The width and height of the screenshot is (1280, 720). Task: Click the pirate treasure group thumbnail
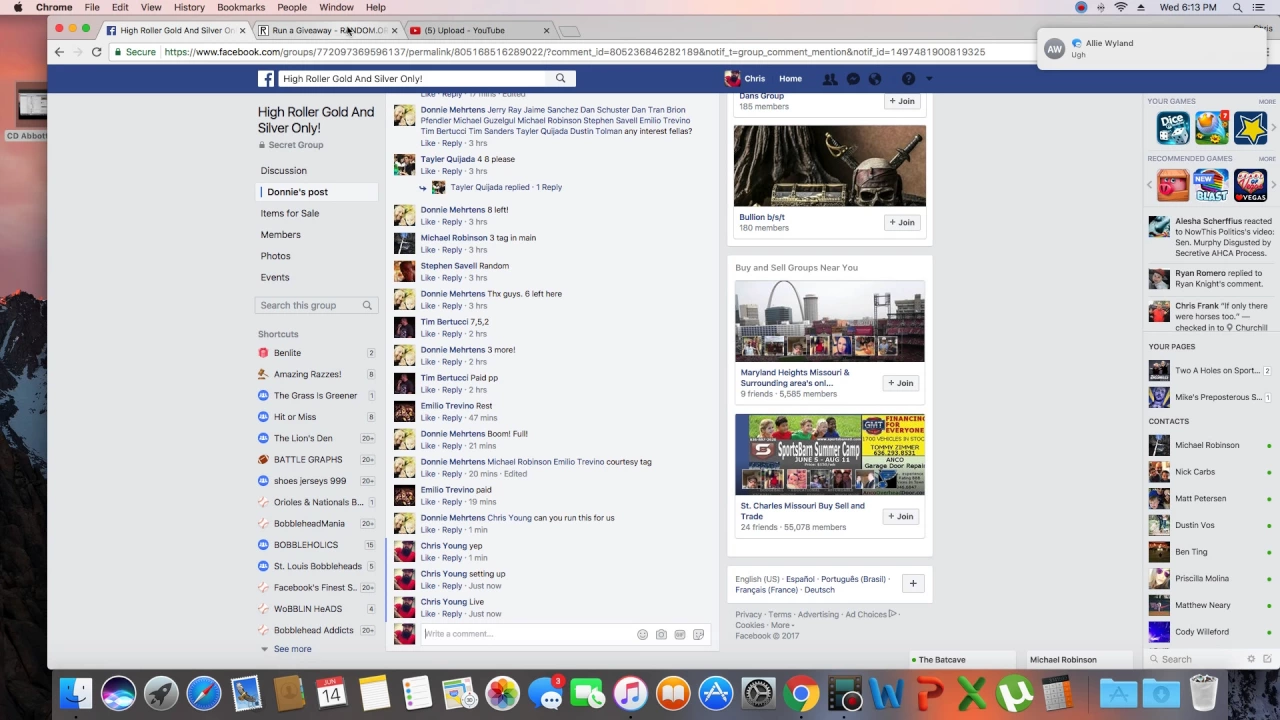pyautogui.click(x=830, y=166)
